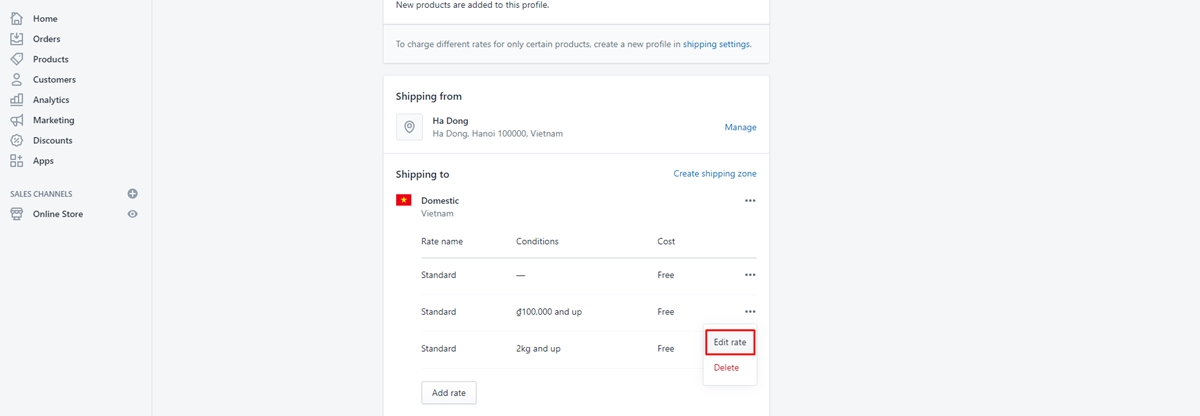The width and height of the screenshot is (1200, 416).
Task: Click the ₫100,000 and up condition
Action: click(549, 312)
